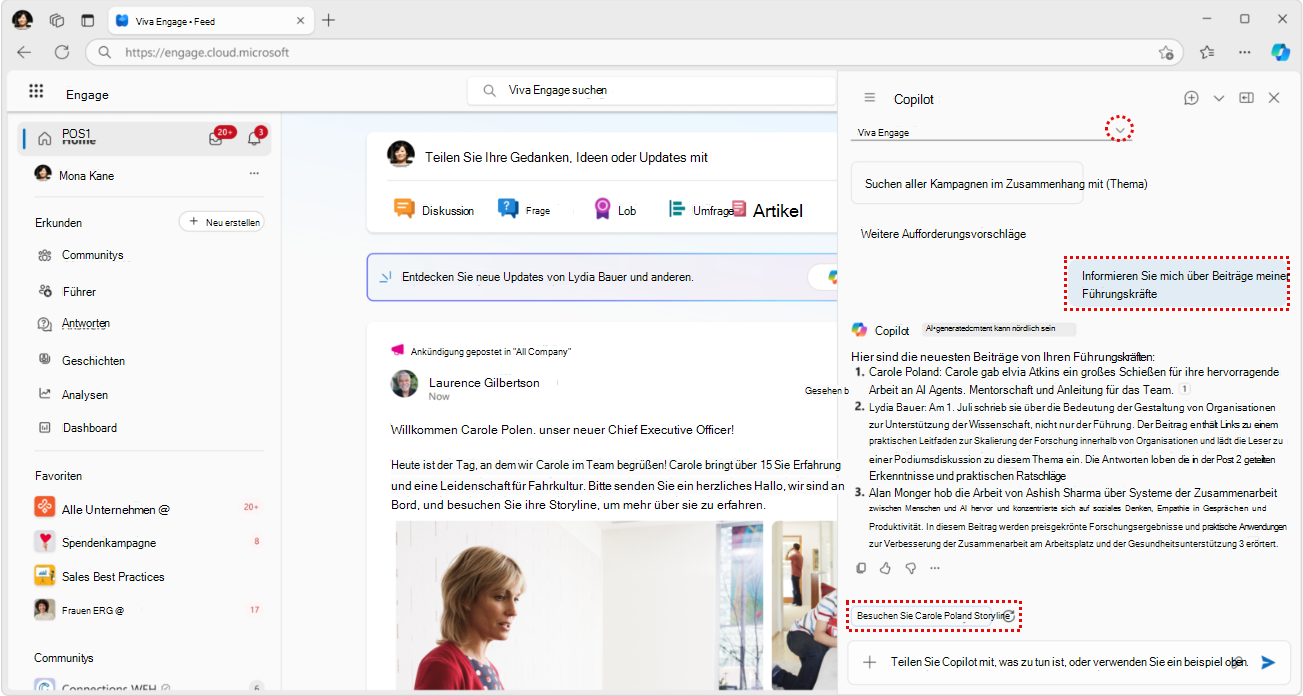This screenshot has width=1303, height=696.
Task: Open the notifications bell icon
Action: (254, 138)
